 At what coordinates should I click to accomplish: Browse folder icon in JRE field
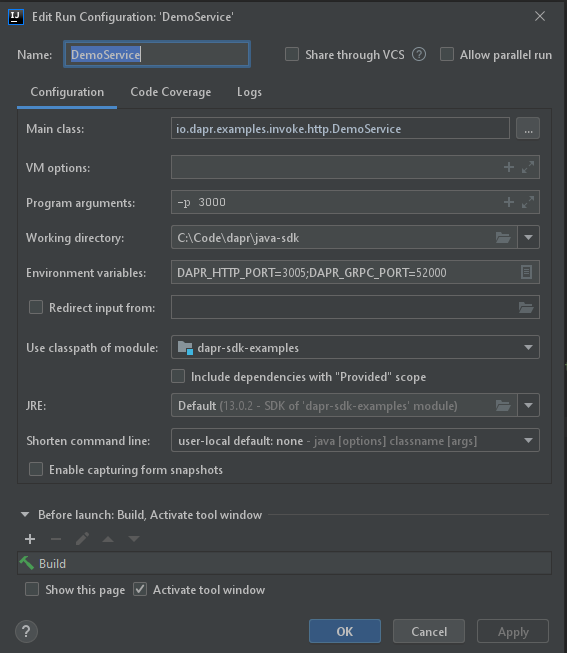(x=503, y=405)
